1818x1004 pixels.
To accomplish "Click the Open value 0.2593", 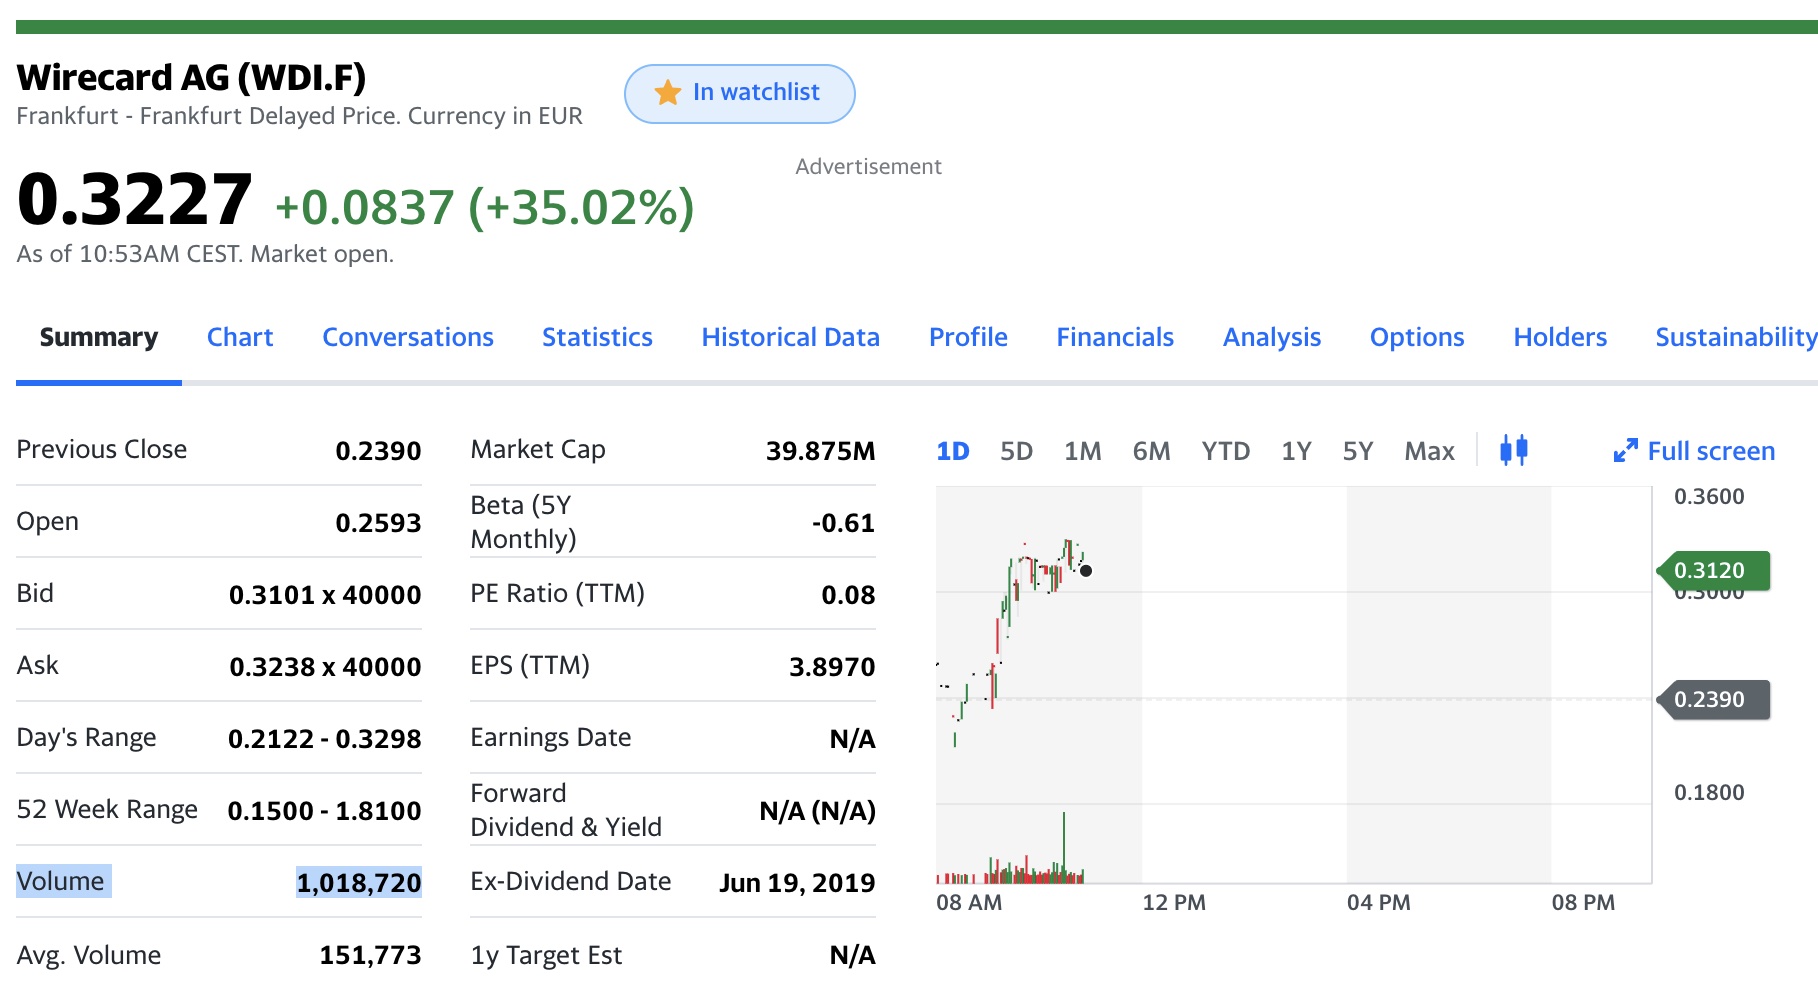I will coord(378,523).
